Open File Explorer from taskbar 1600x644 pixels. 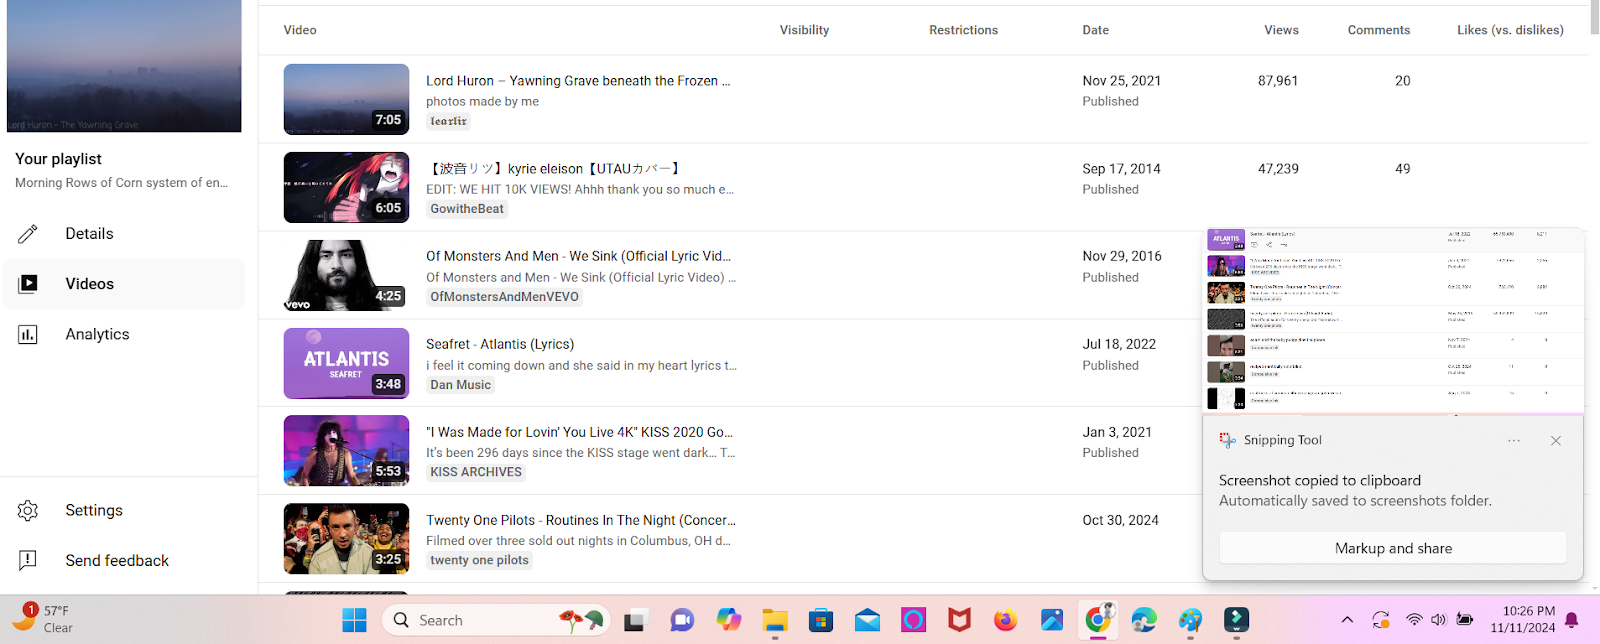click(775, 620)
